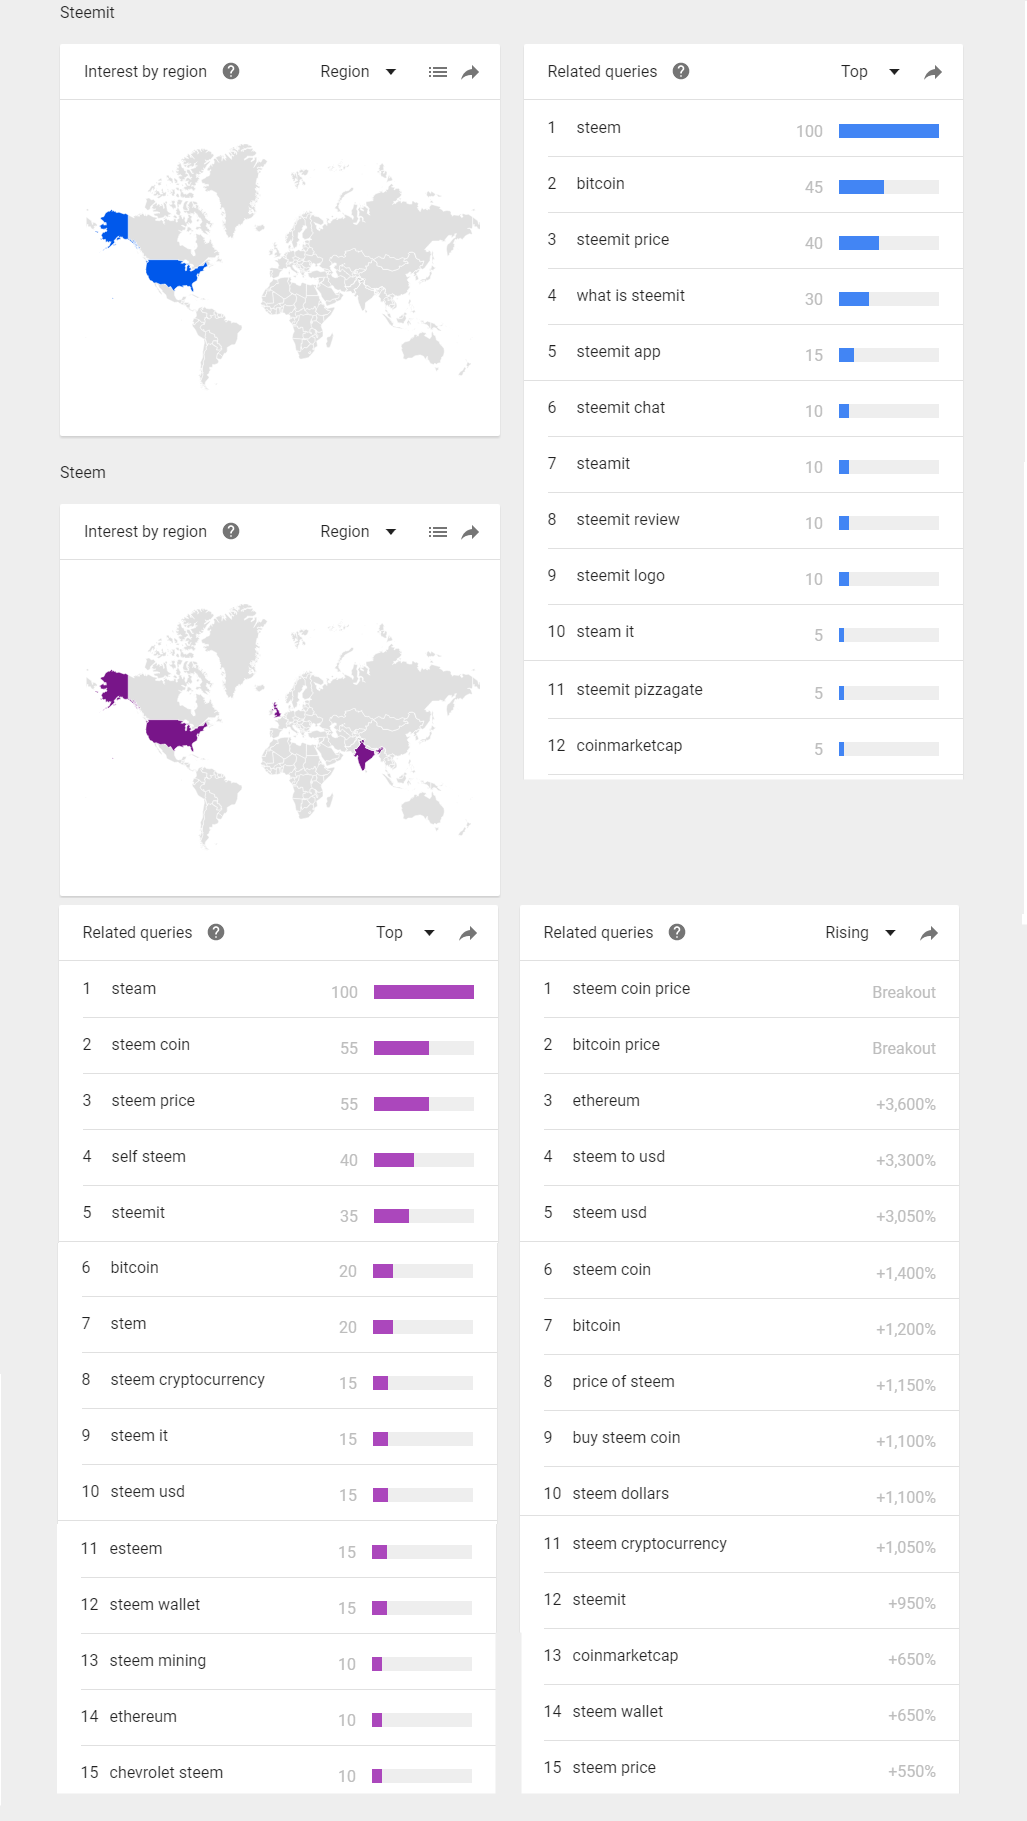Click the 'steamit' query row
Viewport: 1027px width, 1821px height.
pyautogui.click(x=743, y=464)
